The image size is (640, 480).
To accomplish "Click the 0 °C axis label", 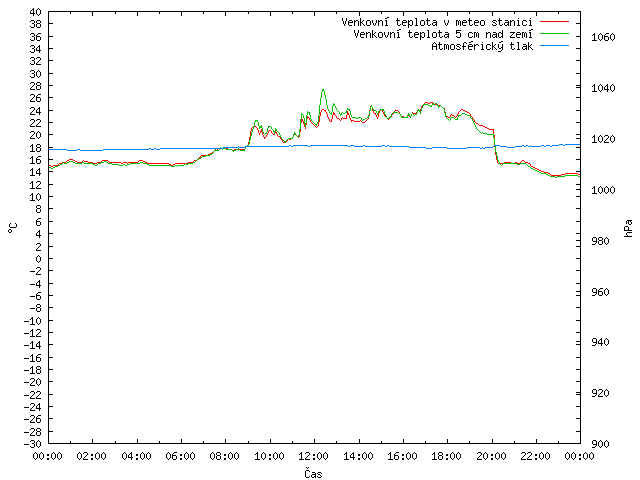I will (38, 259).
